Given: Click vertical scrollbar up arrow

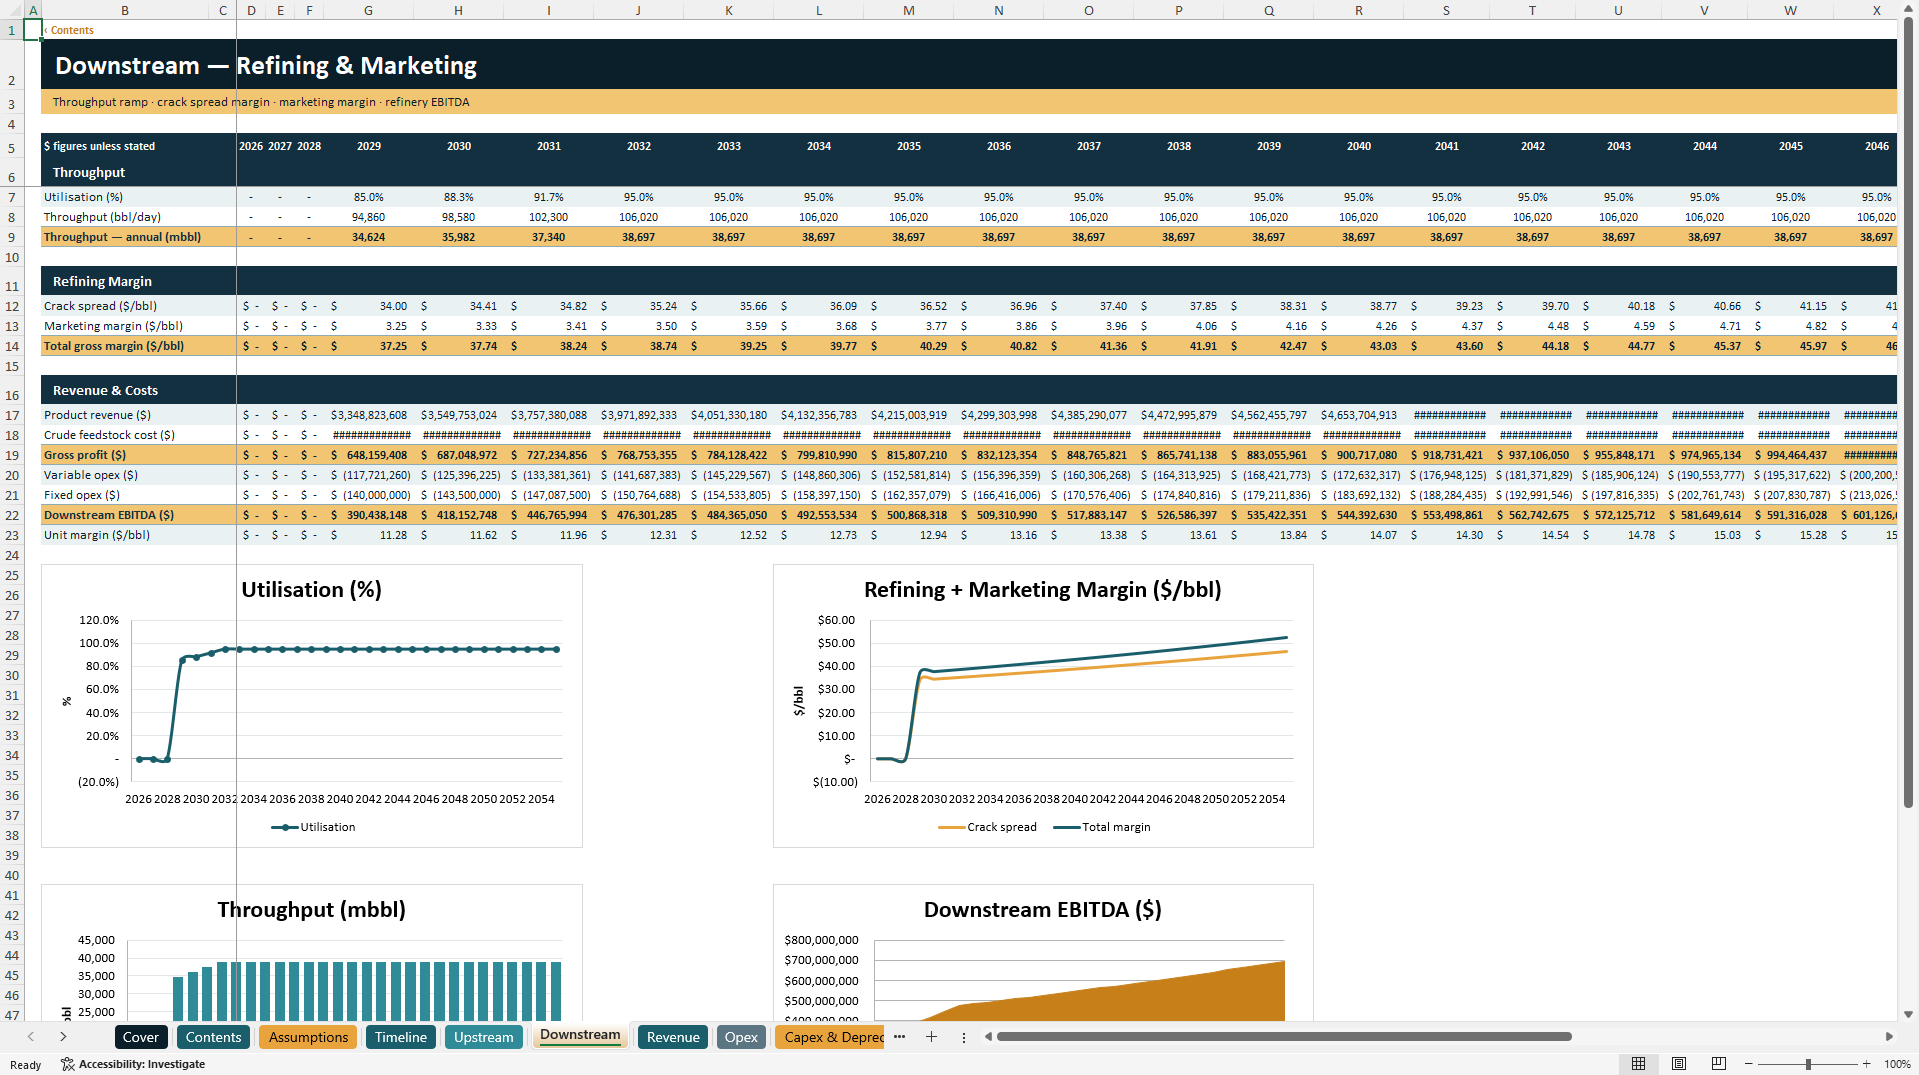Looking at the screenshot, I should click(x=1908, y=10).
